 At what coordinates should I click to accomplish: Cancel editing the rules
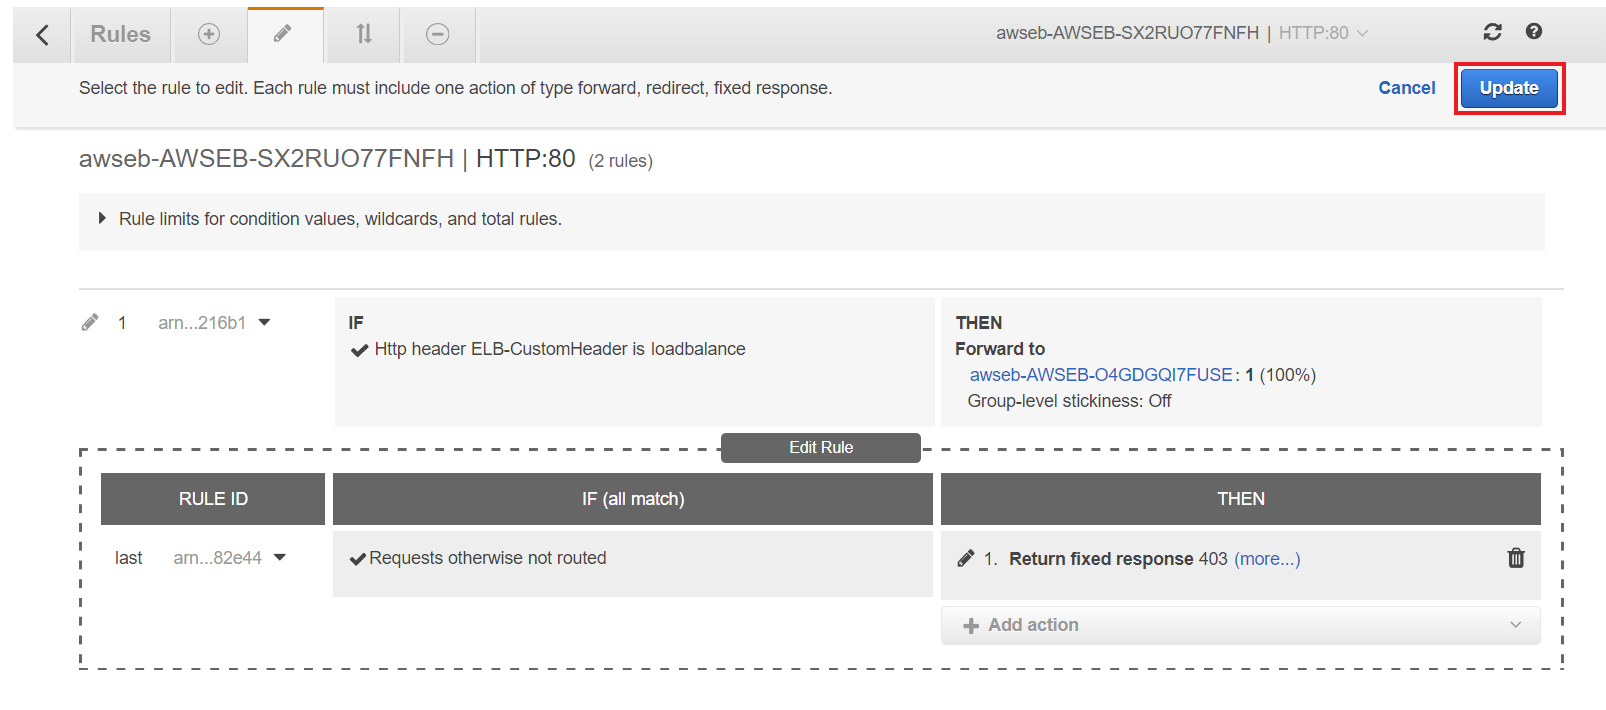[1406, 88]
